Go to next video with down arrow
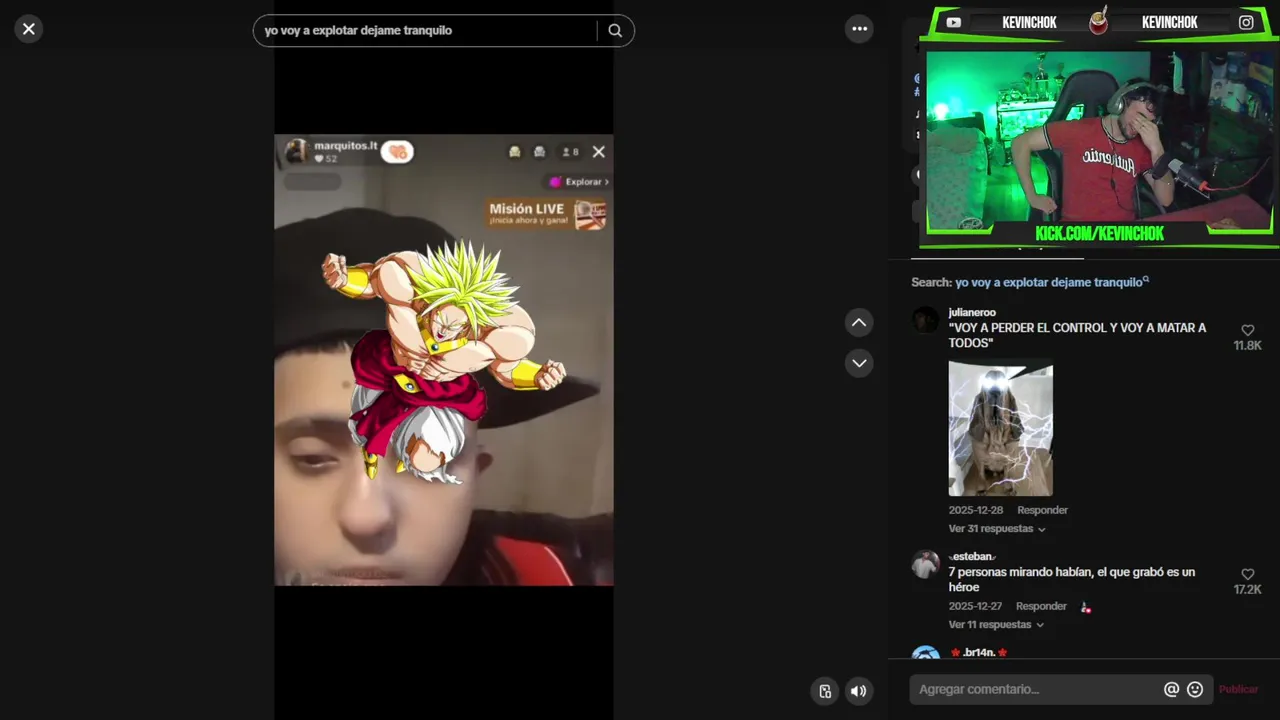The image size is (1280, 720). point(859,363)
